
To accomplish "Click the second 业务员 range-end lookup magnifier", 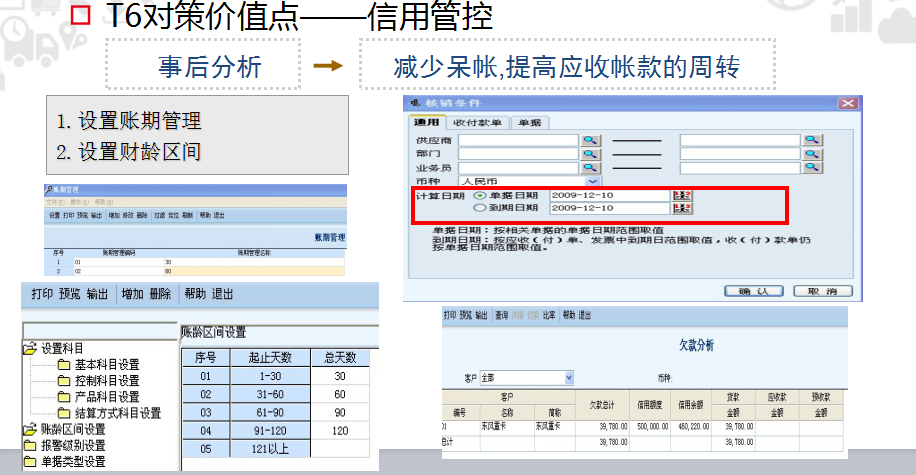I will (x=811, y=168).
